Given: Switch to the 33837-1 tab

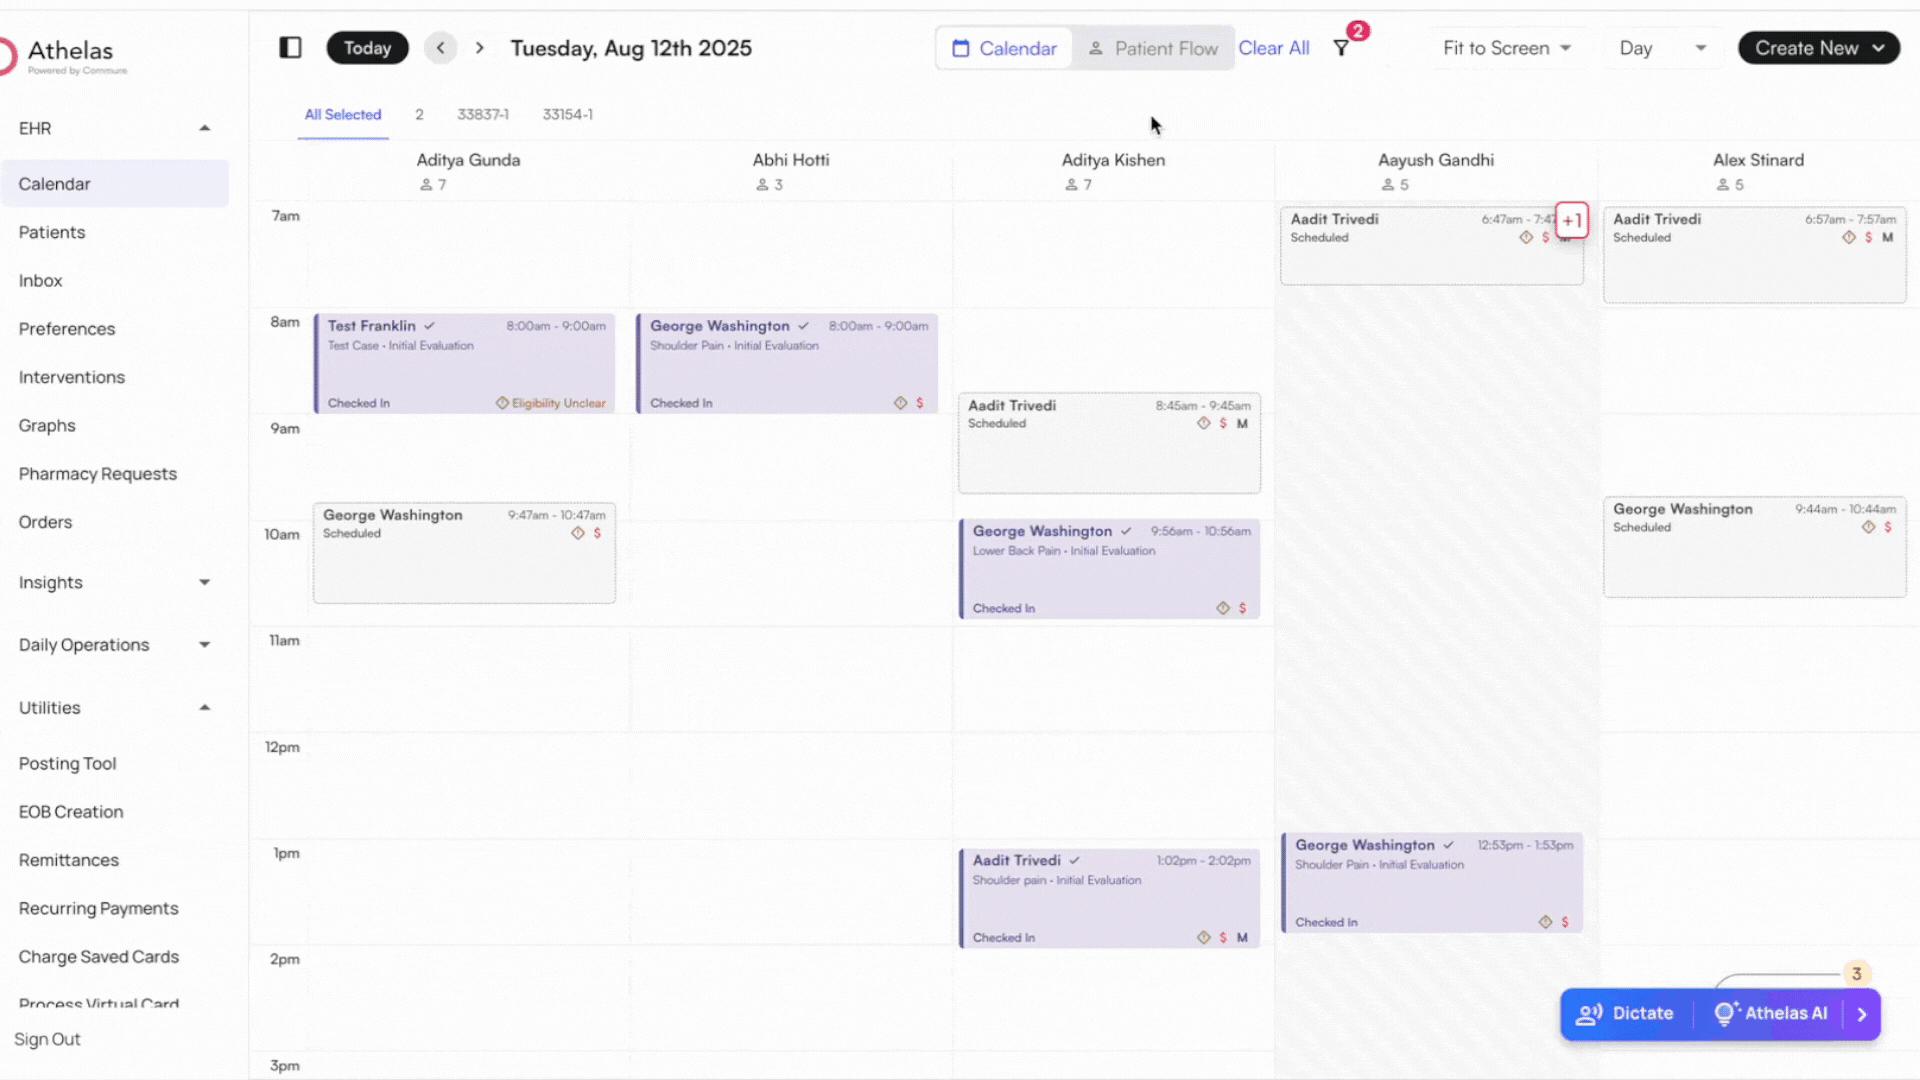Looking at the screenshot, I should (x=483, y=114).
